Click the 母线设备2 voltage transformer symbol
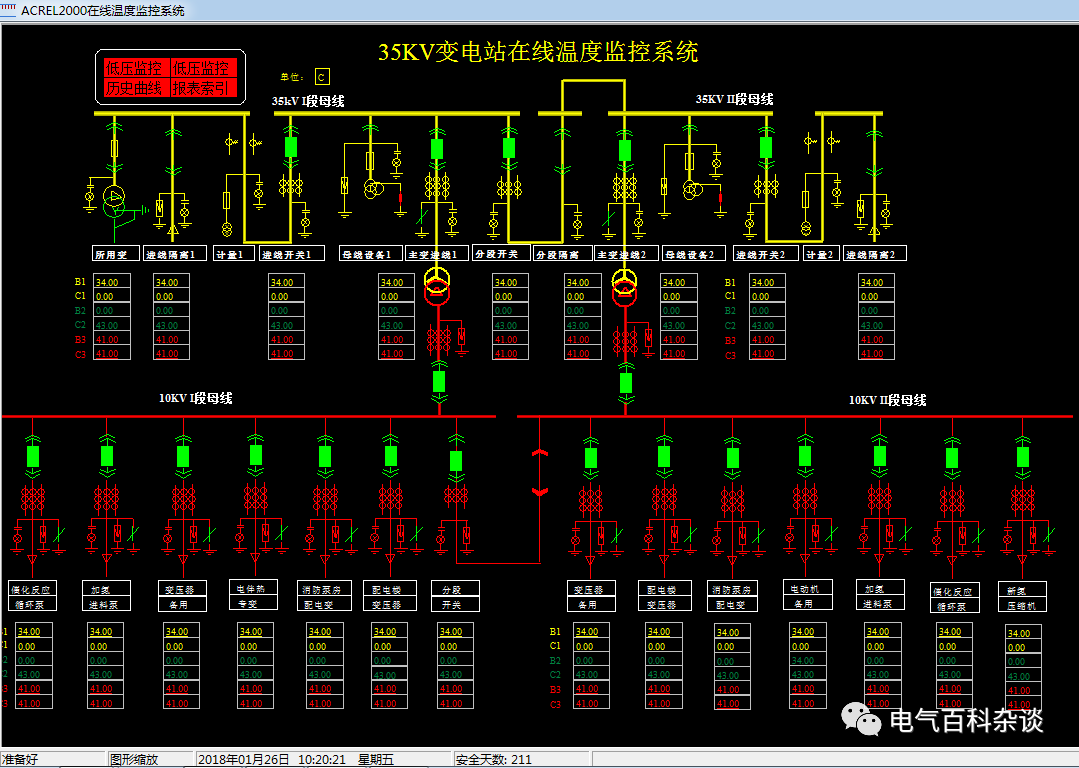 691,189
